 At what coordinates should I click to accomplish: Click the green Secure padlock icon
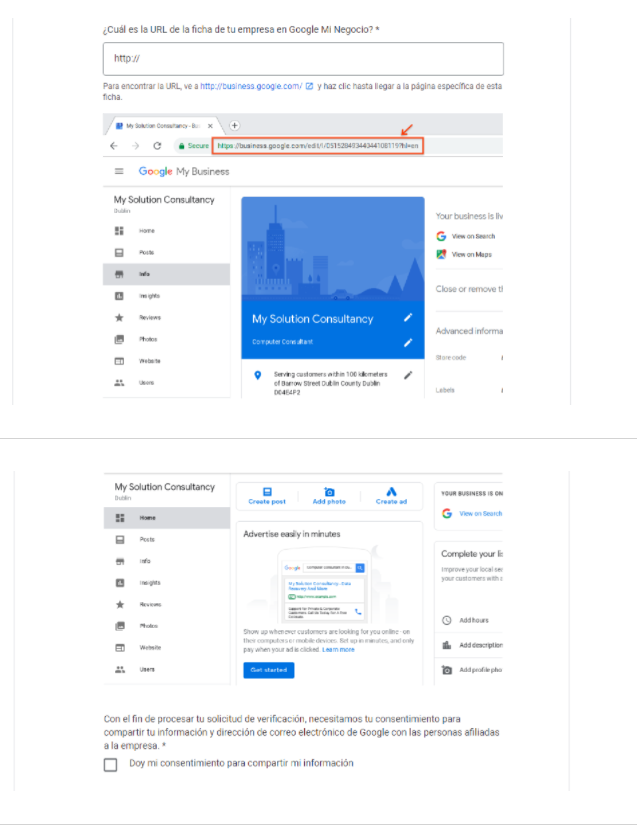tap(181, 146)
